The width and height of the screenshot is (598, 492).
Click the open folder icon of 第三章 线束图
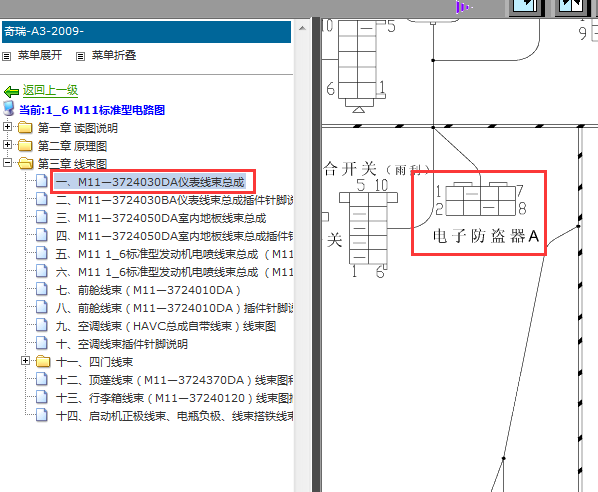pyautogui.click(x=26, y=163)
